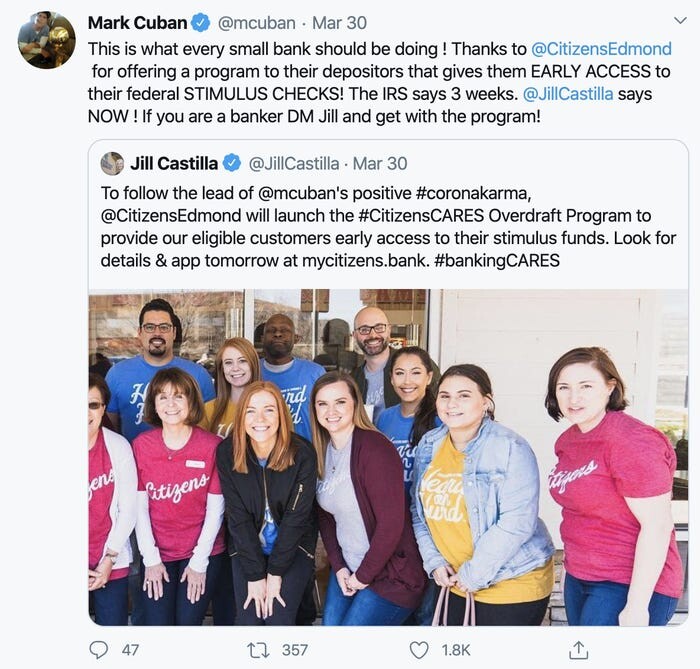Image resolution: width=700 pixels, height=669 pixels.
Task: Open Jill Castilla's small avatar
Action: pos(112,163)
